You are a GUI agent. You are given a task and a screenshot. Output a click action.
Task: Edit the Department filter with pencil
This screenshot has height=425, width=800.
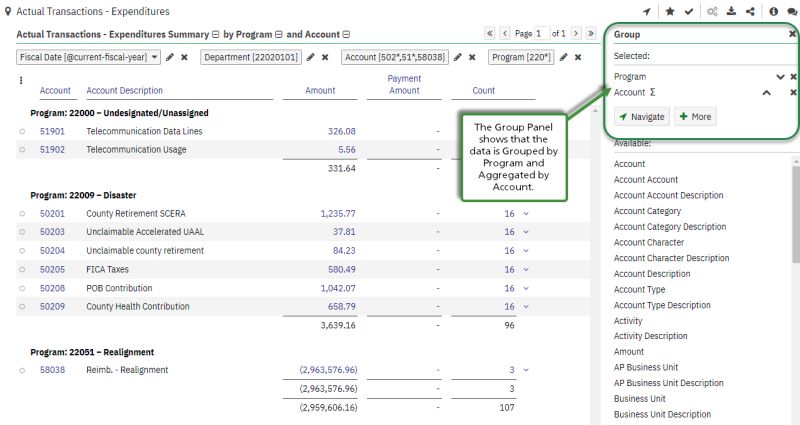point(310,57)
